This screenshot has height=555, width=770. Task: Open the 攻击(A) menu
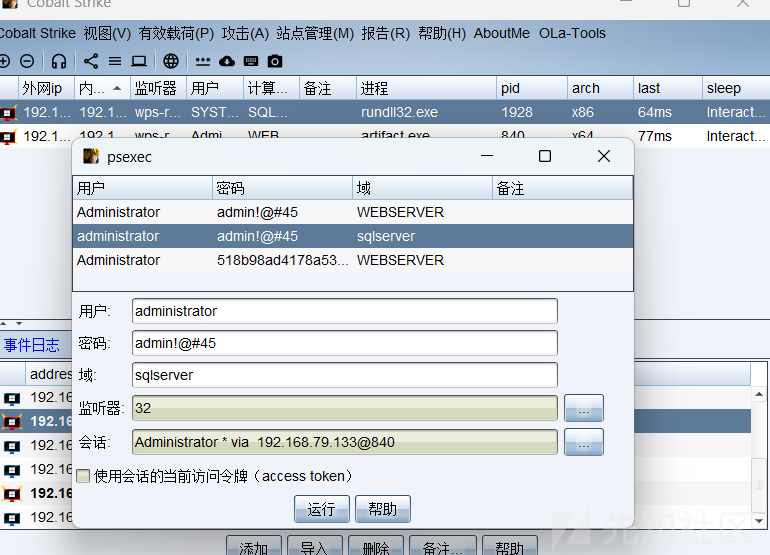point(245,33)
